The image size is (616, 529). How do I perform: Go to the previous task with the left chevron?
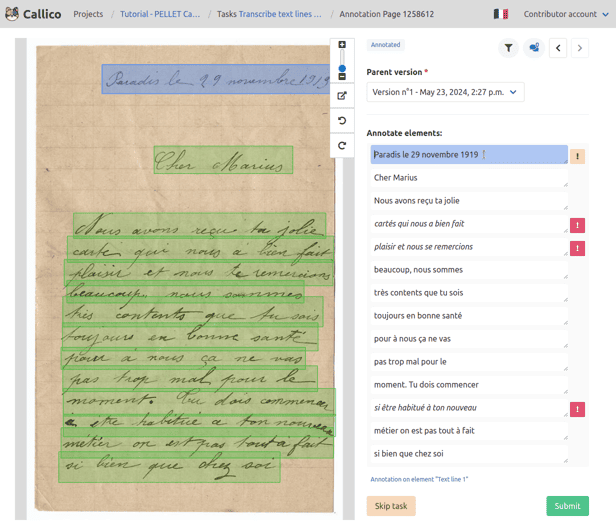pyautogui.click(x=558, y=48)
